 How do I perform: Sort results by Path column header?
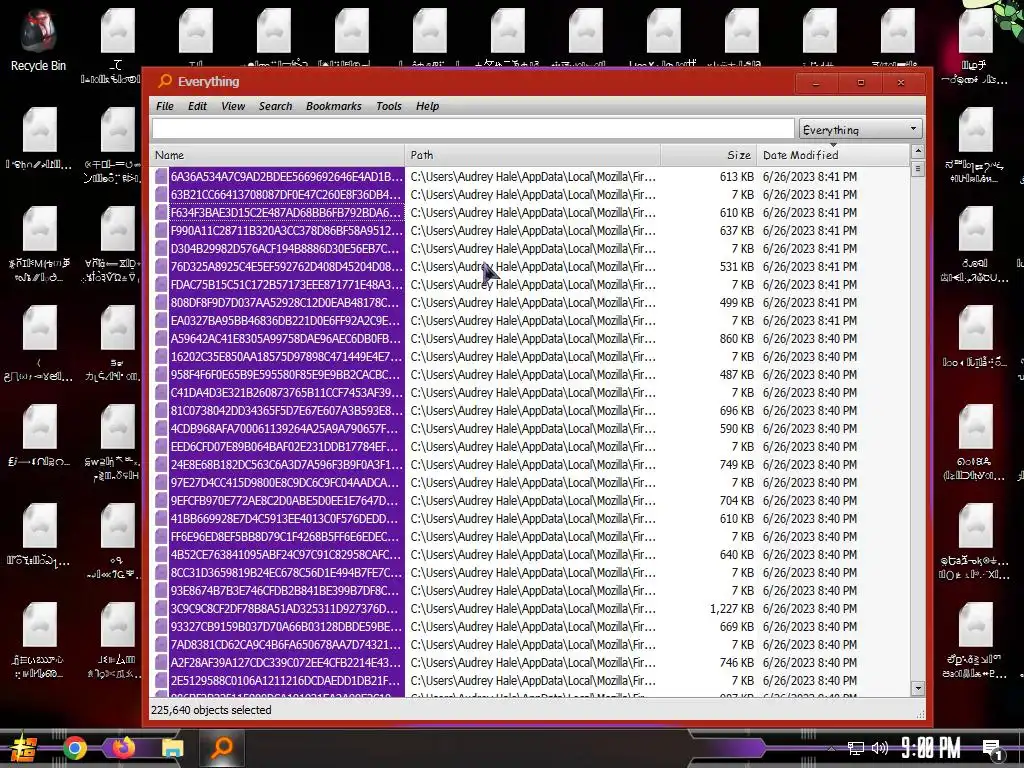pos(532,155)
